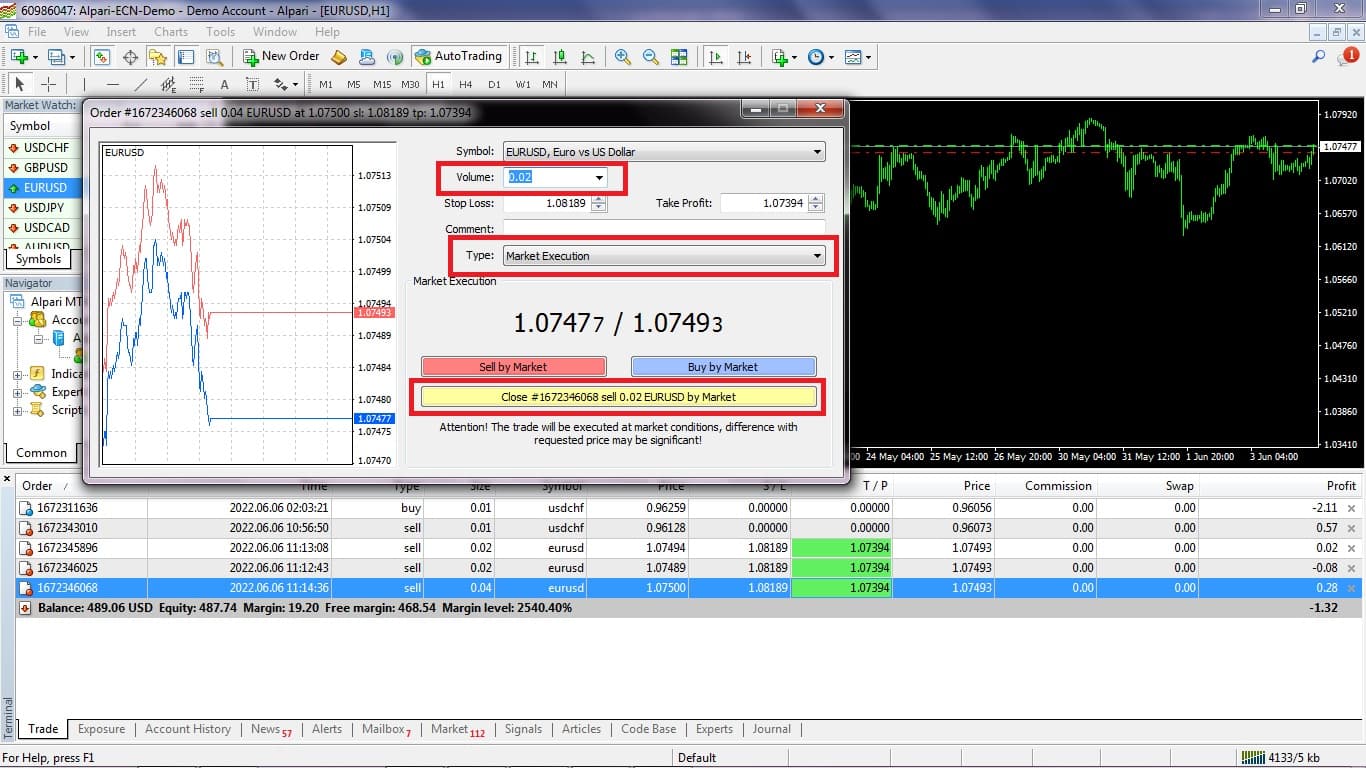Select the trendline drawing tool
The width and height of the screenshot is (1366, 768).
point(141,84)
